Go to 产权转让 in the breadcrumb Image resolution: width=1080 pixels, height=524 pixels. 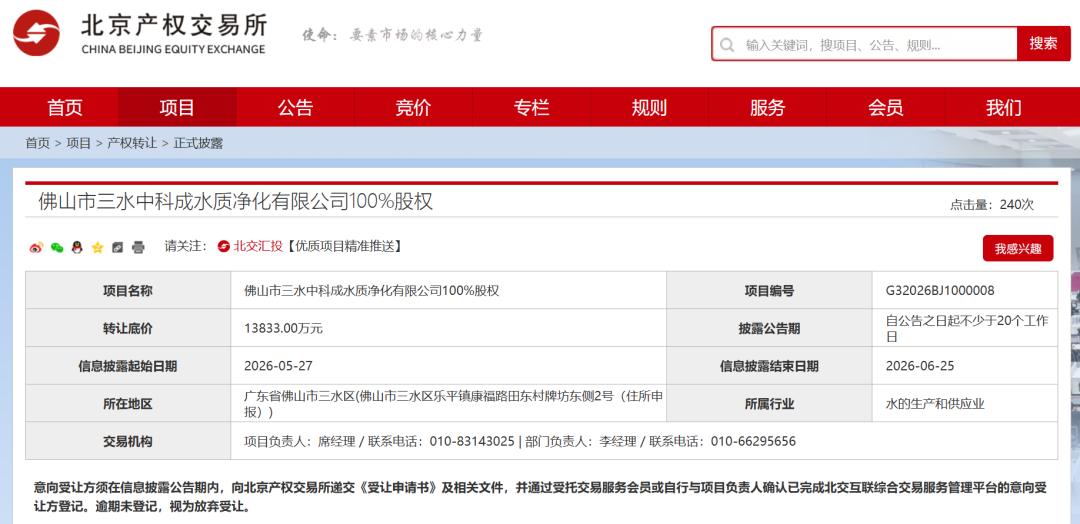(132, 143)
